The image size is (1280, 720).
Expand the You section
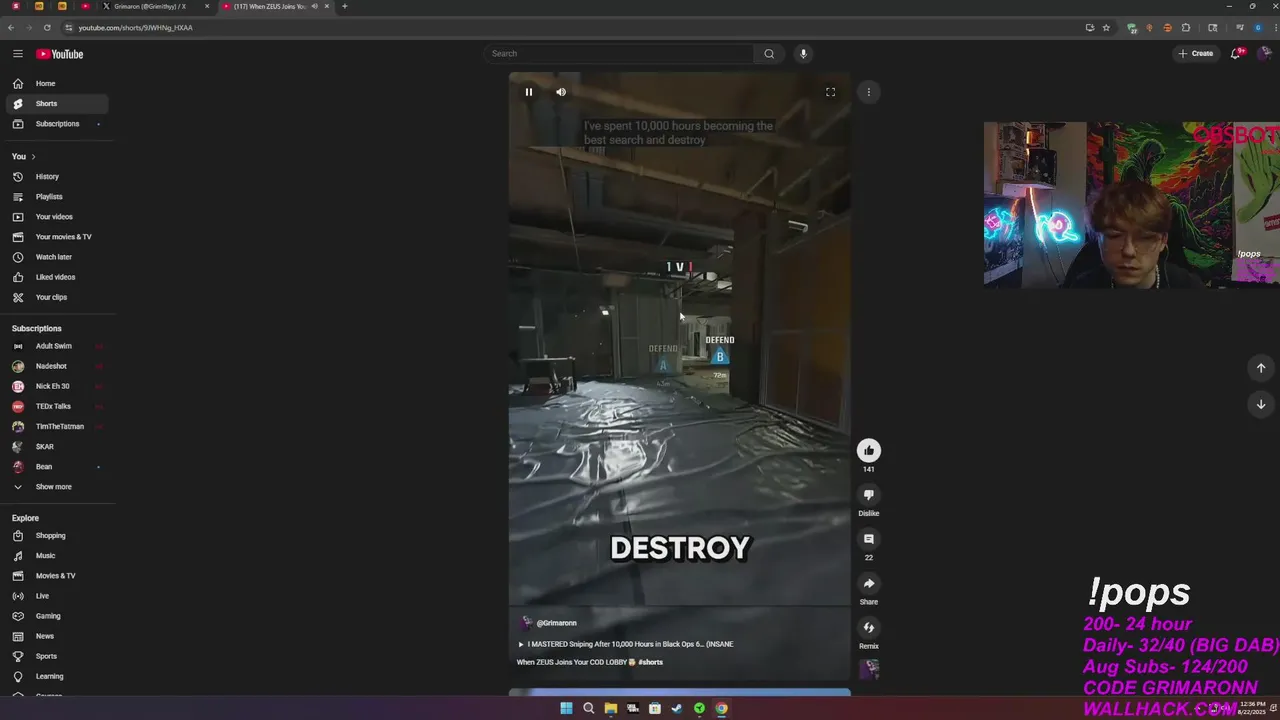[24, 157]
